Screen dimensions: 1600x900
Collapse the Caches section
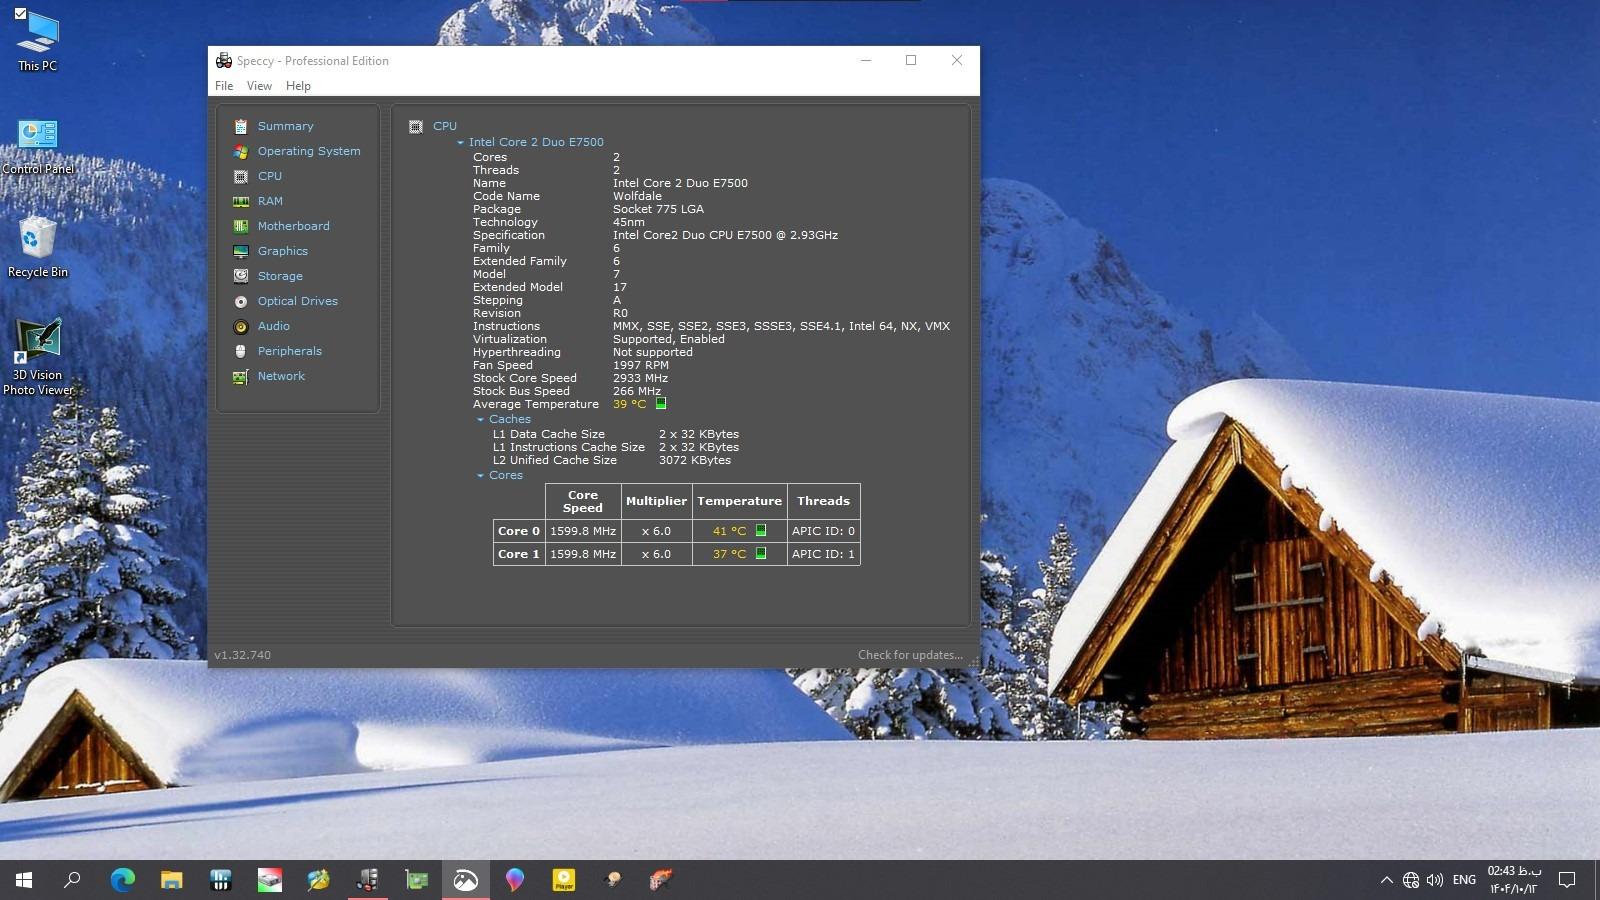[481, 420]
